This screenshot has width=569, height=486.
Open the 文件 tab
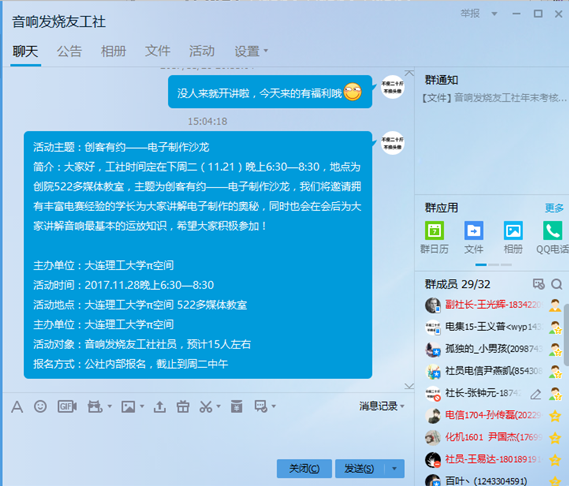(x=157, y=51)
